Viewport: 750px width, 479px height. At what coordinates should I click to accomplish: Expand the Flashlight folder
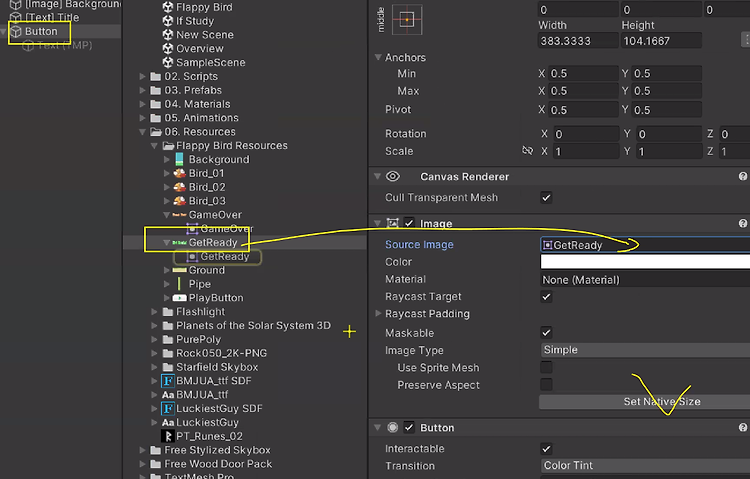[x=154, y=312]
